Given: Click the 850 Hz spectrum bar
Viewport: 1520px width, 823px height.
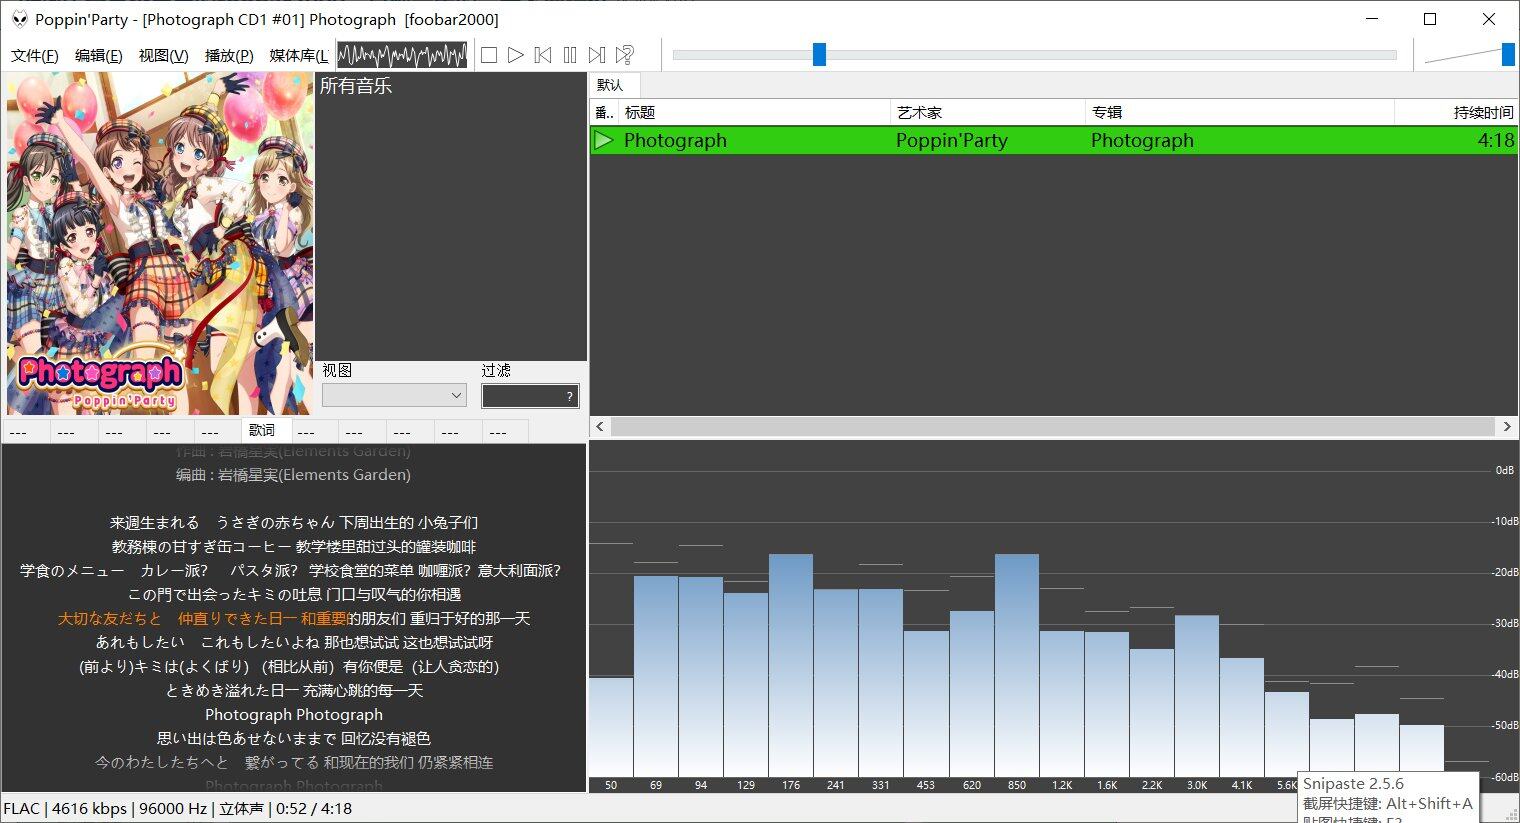Looking at the screenshot, I should click(x=1017, y=665).
